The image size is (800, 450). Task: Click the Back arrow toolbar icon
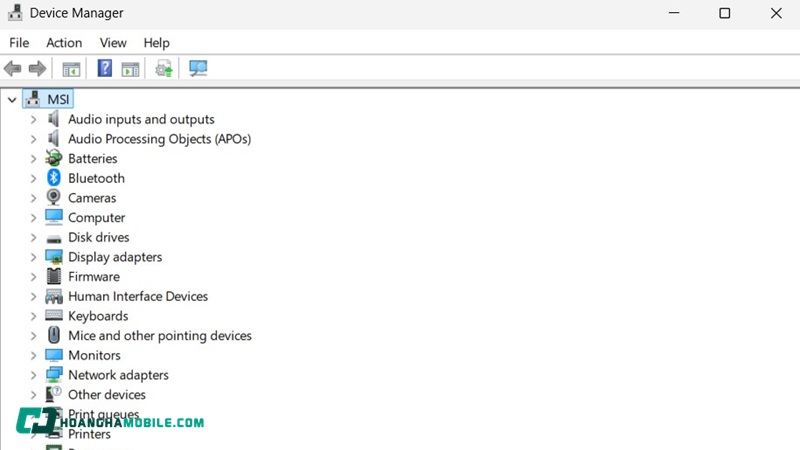pyautogui.click(x=13, y=68)
